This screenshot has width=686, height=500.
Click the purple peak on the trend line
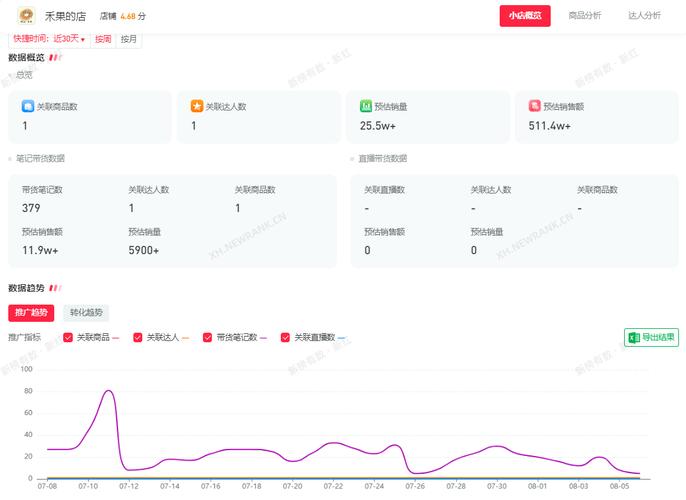(108, 391)
